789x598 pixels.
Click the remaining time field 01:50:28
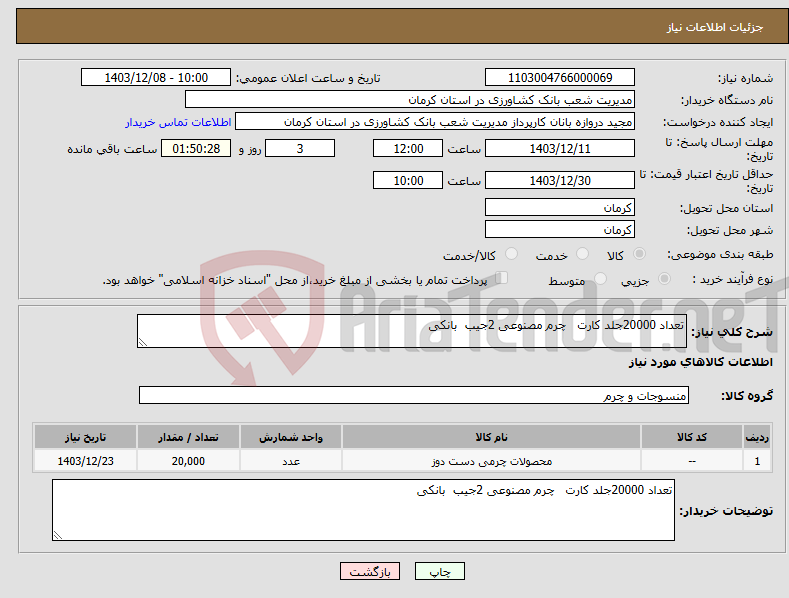[x=196, y=148]
